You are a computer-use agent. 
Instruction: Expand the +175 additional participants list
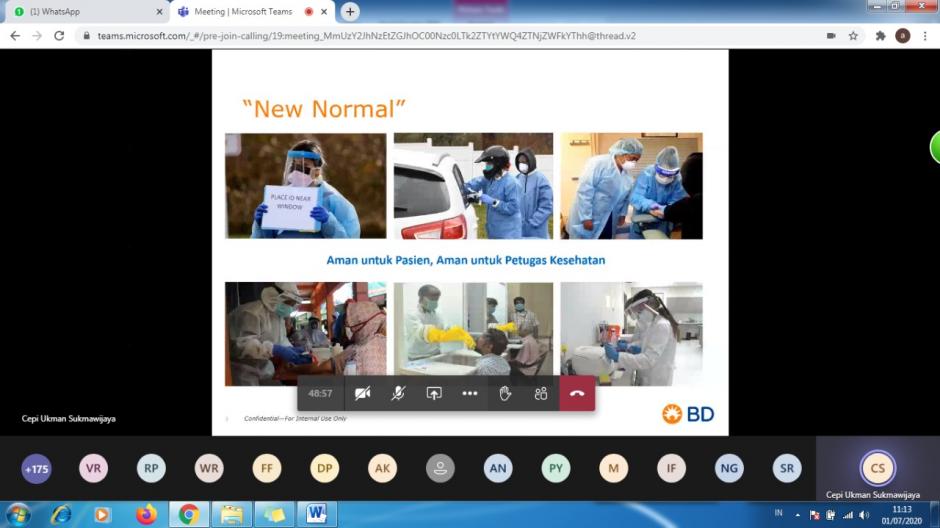(x=36, y=468)
